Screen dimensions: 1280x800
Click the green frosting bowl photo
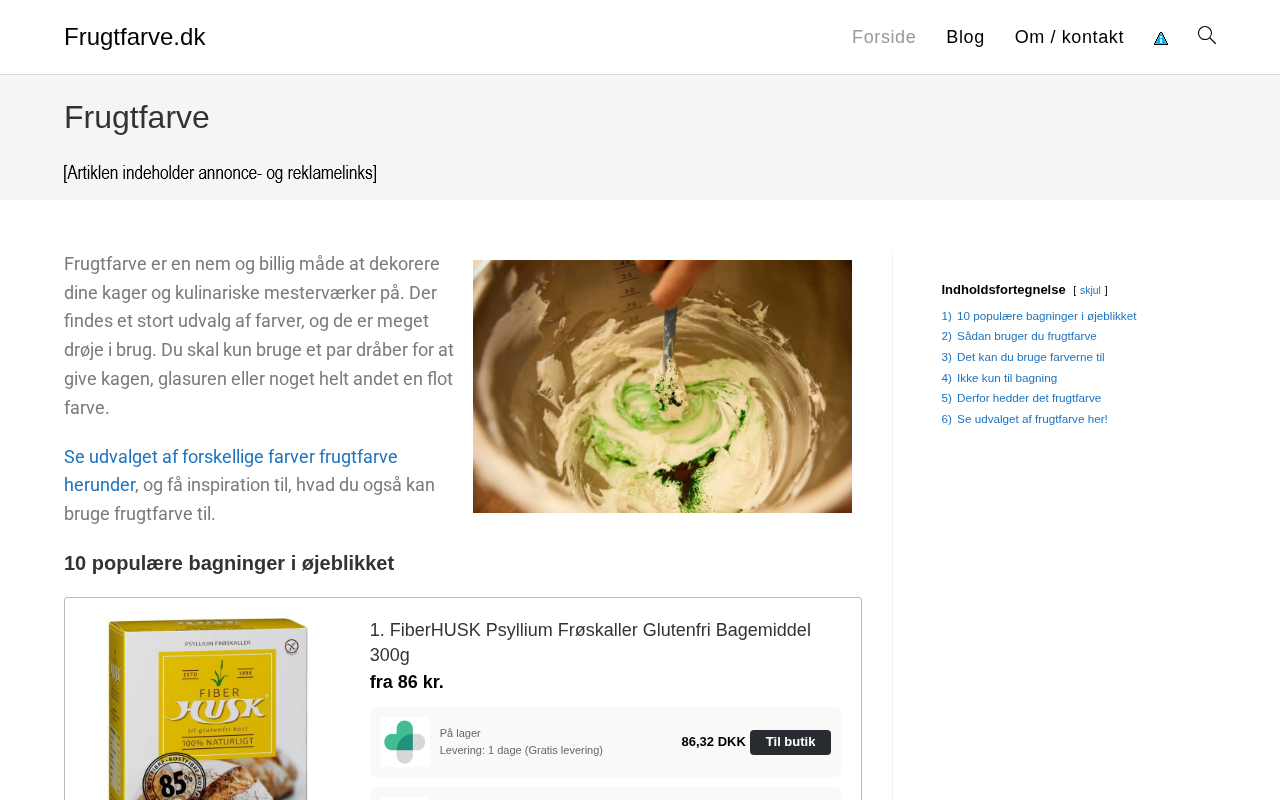point(662,386)
